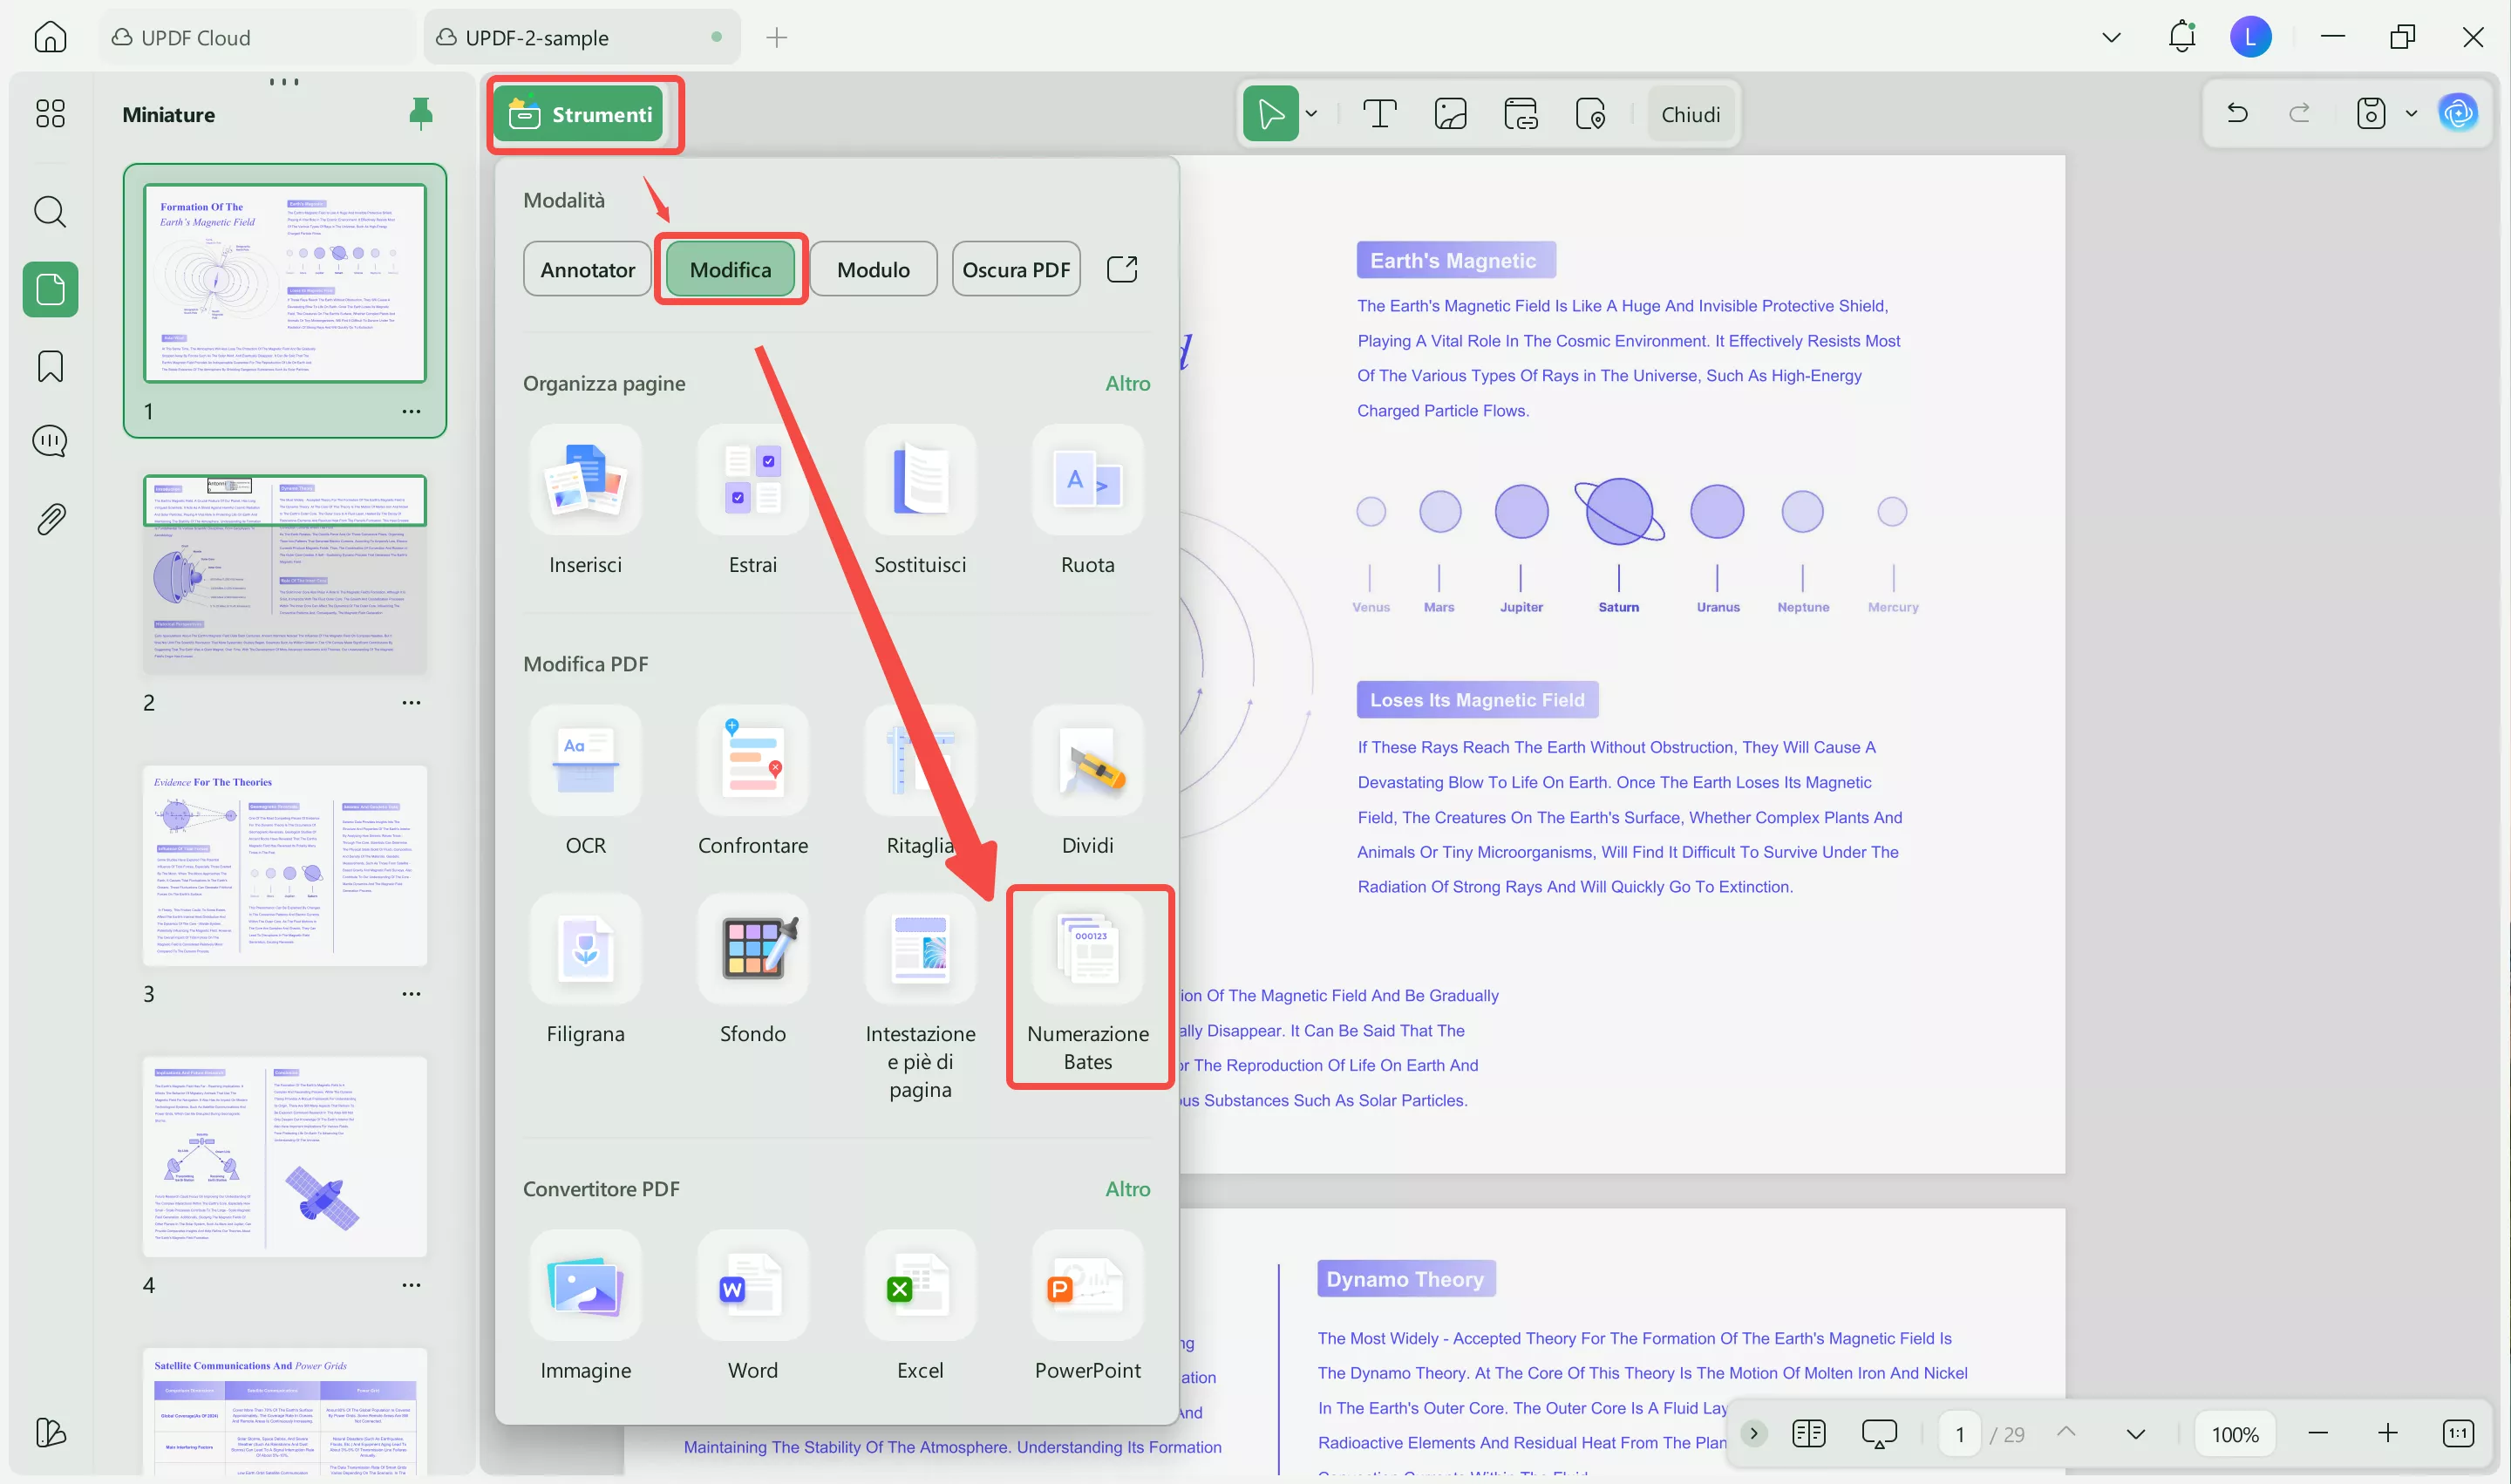This screenshot has height=1484, width=2511.
Task: Open the Filigrana watermark tool
Action: pos(585,950)
